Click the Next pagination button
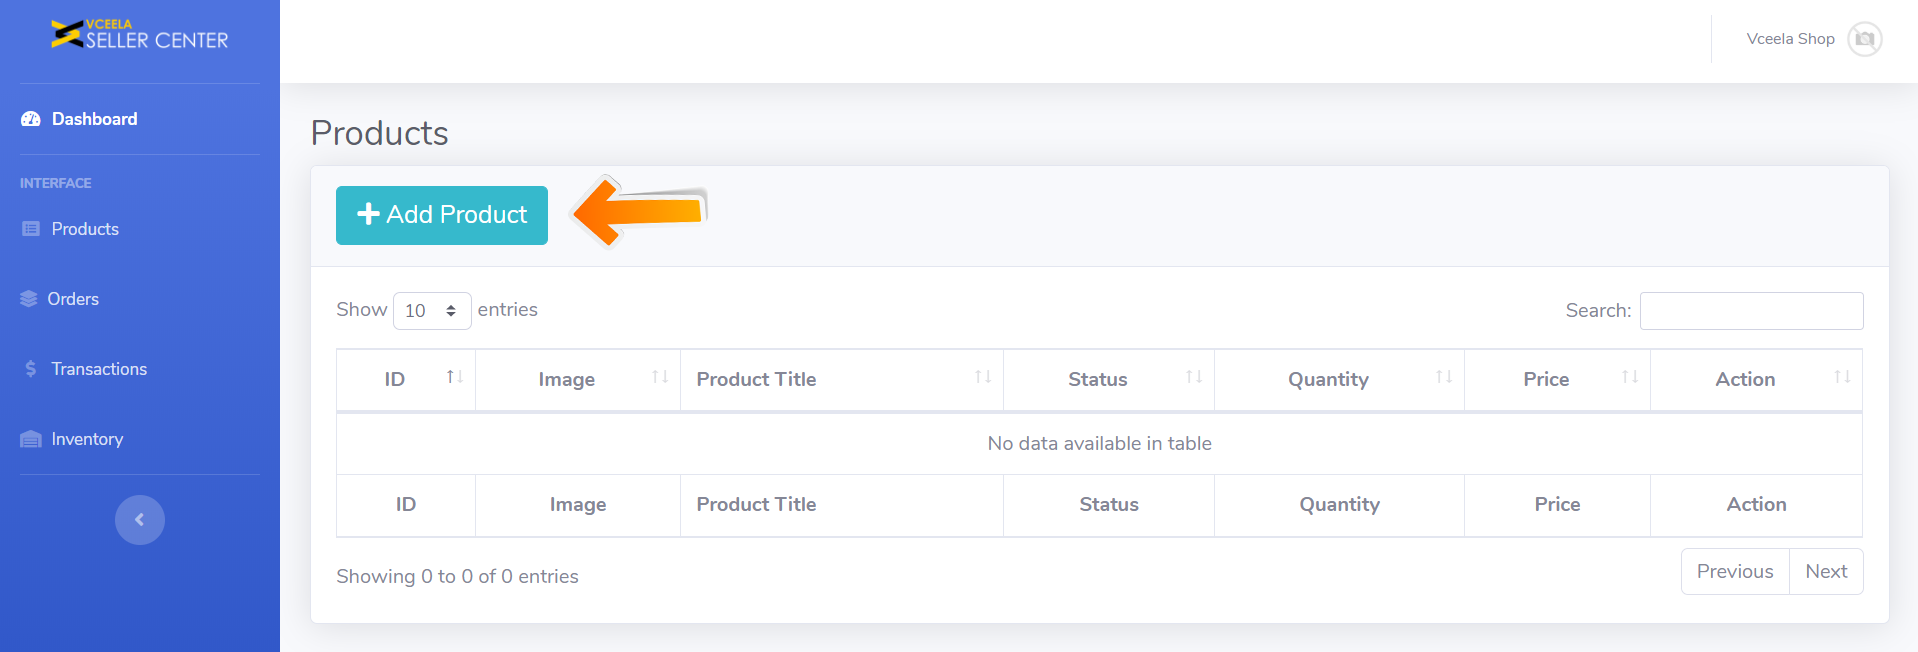This screenshot has width=1918, height=652. (x=1826, y=571)
